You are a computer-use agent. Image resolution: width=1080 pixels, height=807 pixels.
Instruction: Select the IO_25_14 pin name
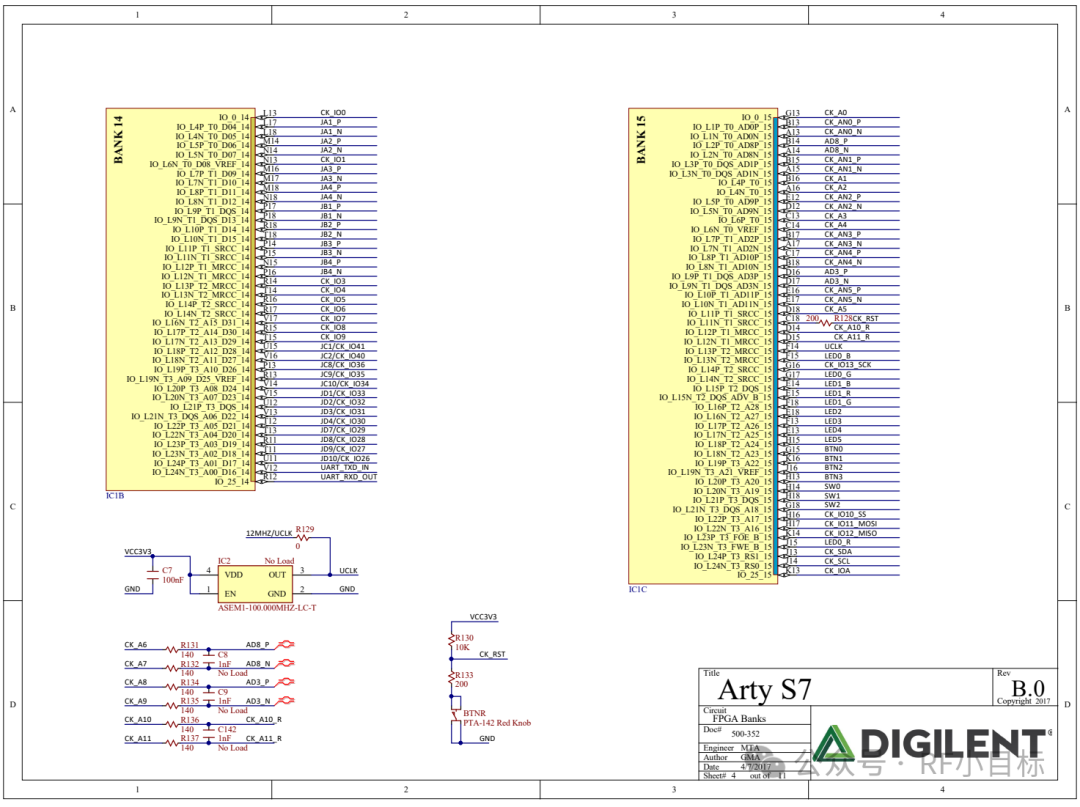click(x=231, y=482)
